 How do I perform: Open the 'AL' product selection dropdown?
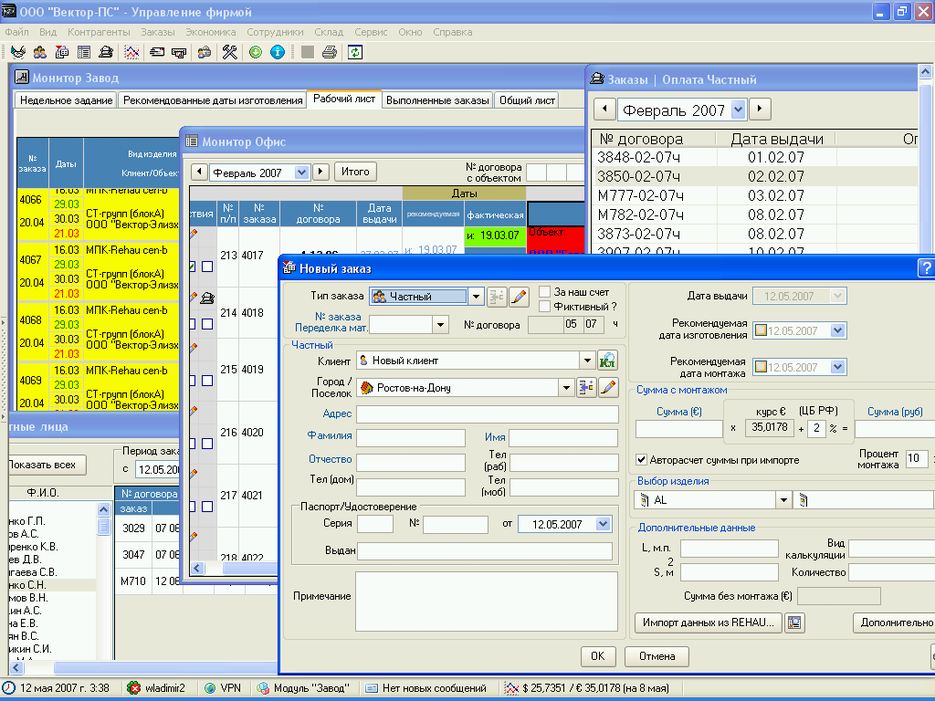pyautogui.click(x=783, y=500)
